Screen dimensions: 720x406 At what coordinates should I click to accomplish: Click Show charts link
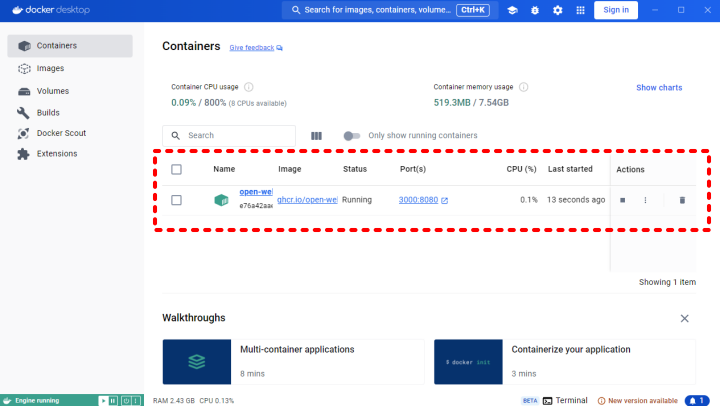[659, 88]
